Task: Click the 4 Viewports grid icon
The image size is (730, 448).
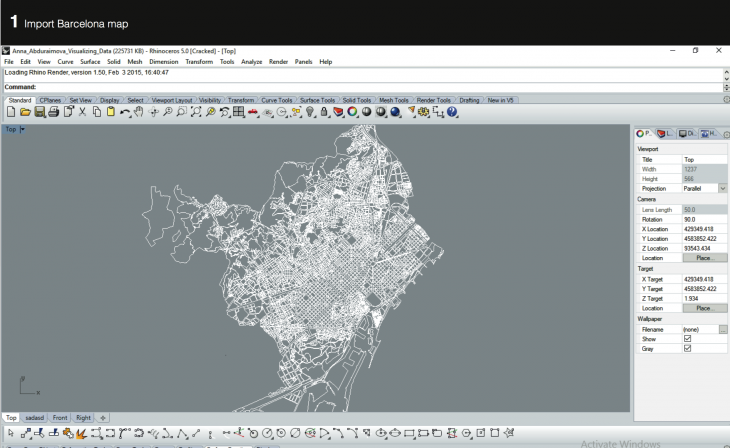Action: click(x=238, y=112)
